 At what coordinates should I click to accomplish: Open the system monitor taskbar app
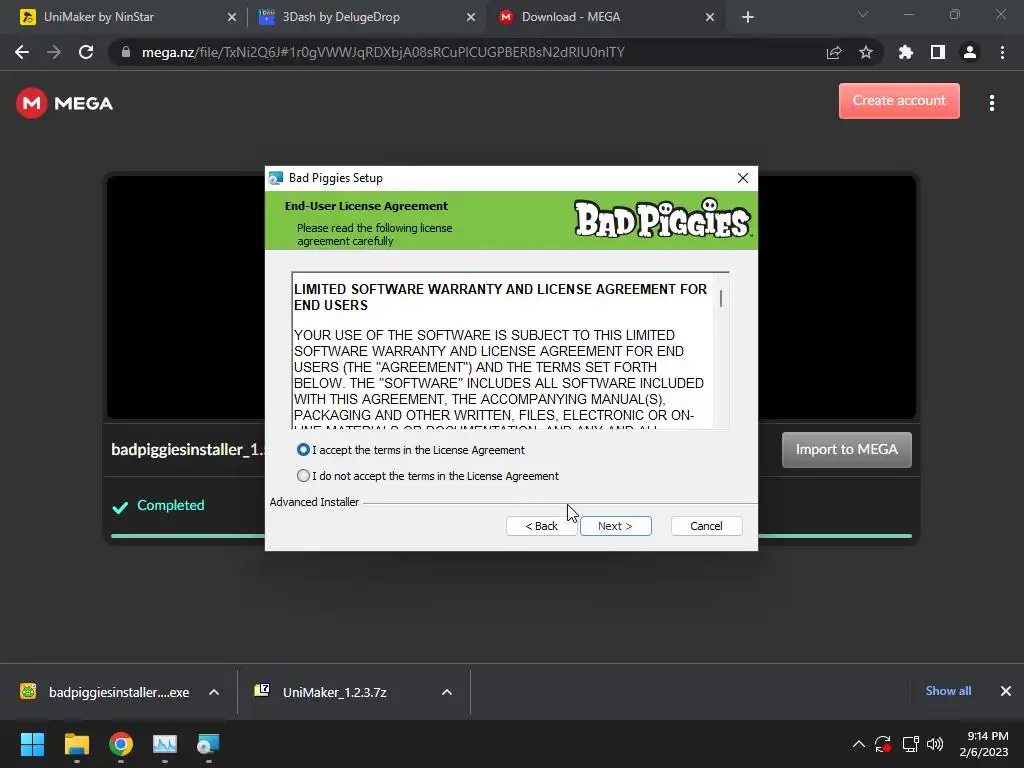[x=165, y=744]
